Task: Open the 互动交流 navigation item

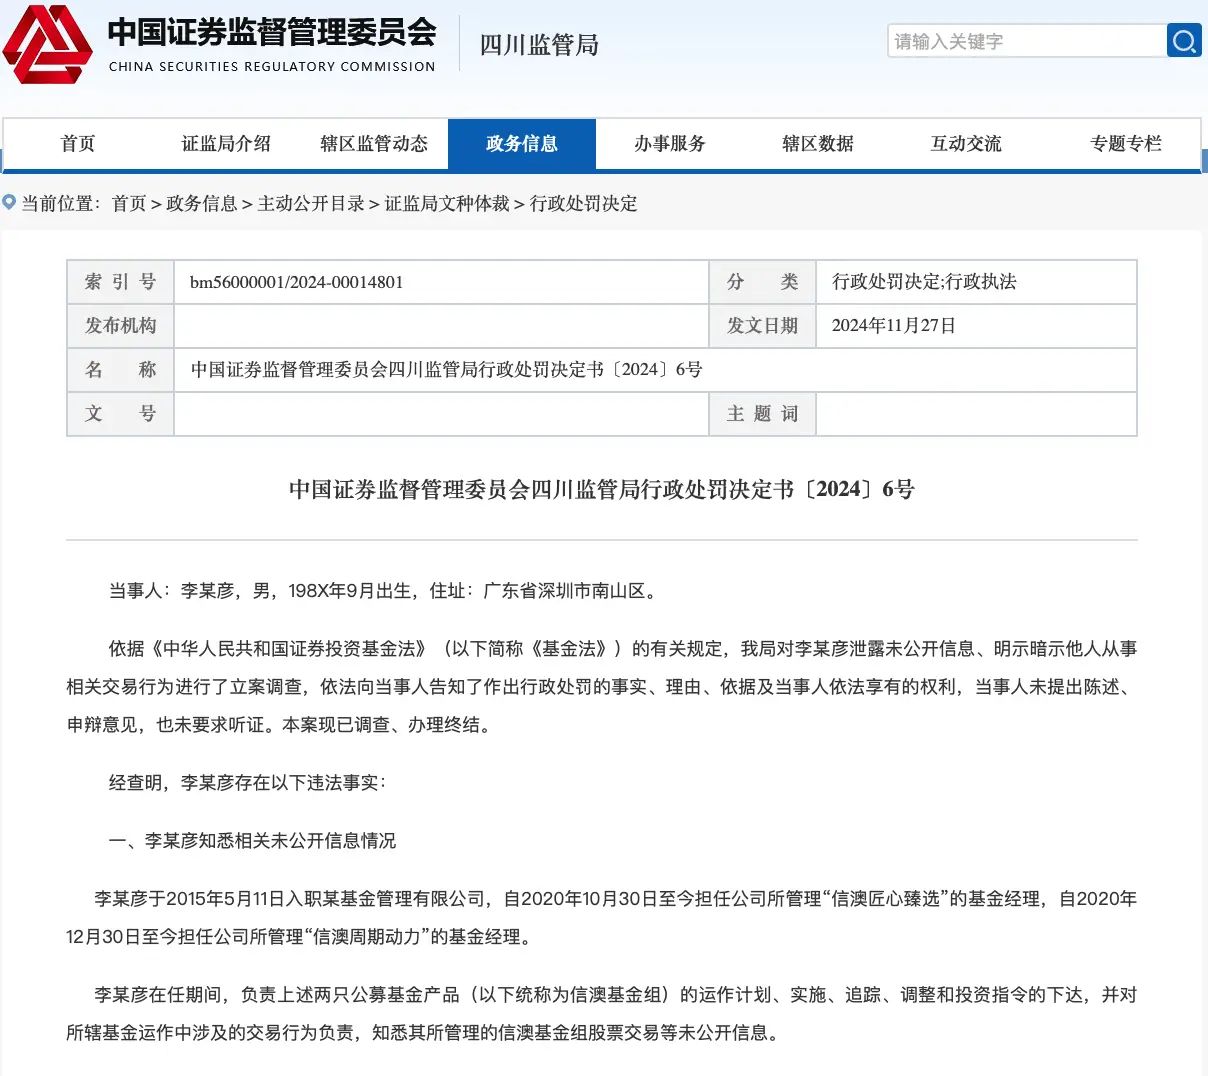Action: [x=966, y=144]
